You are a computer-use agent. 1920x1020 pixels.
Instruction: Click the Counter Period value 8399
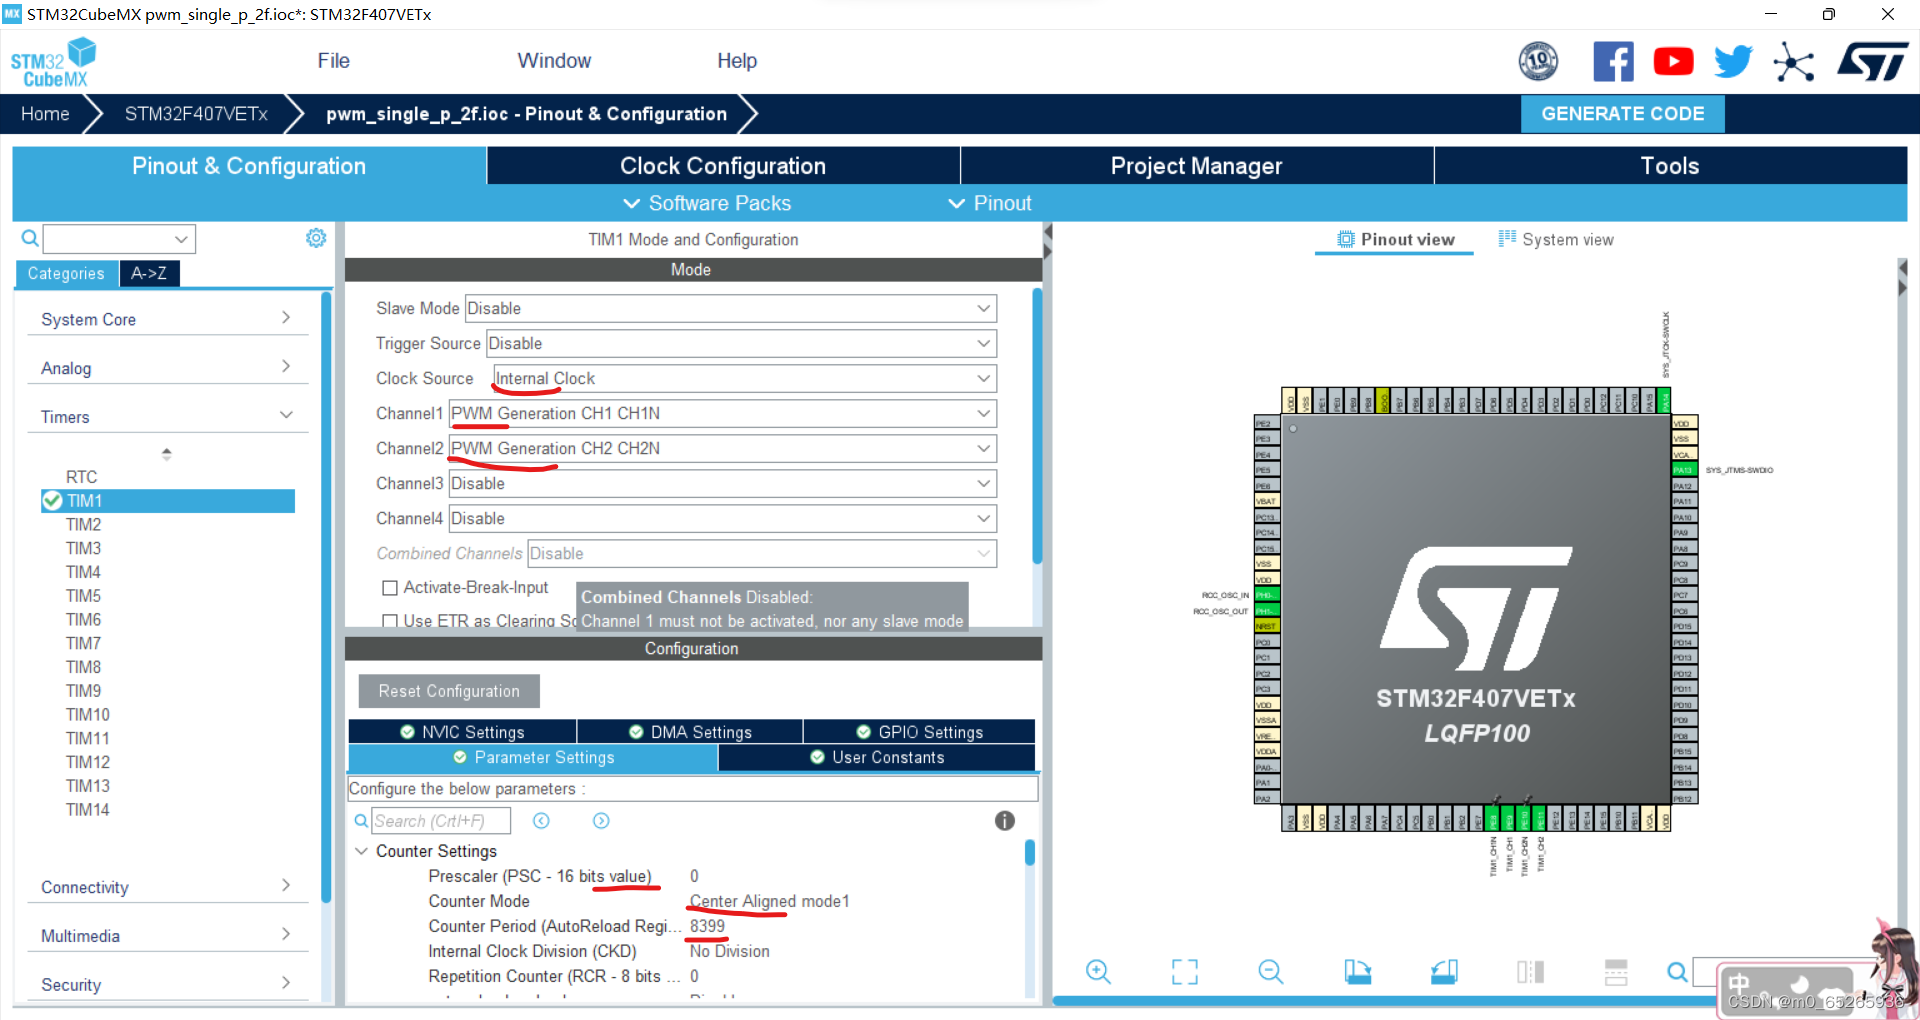coord(707,926)
